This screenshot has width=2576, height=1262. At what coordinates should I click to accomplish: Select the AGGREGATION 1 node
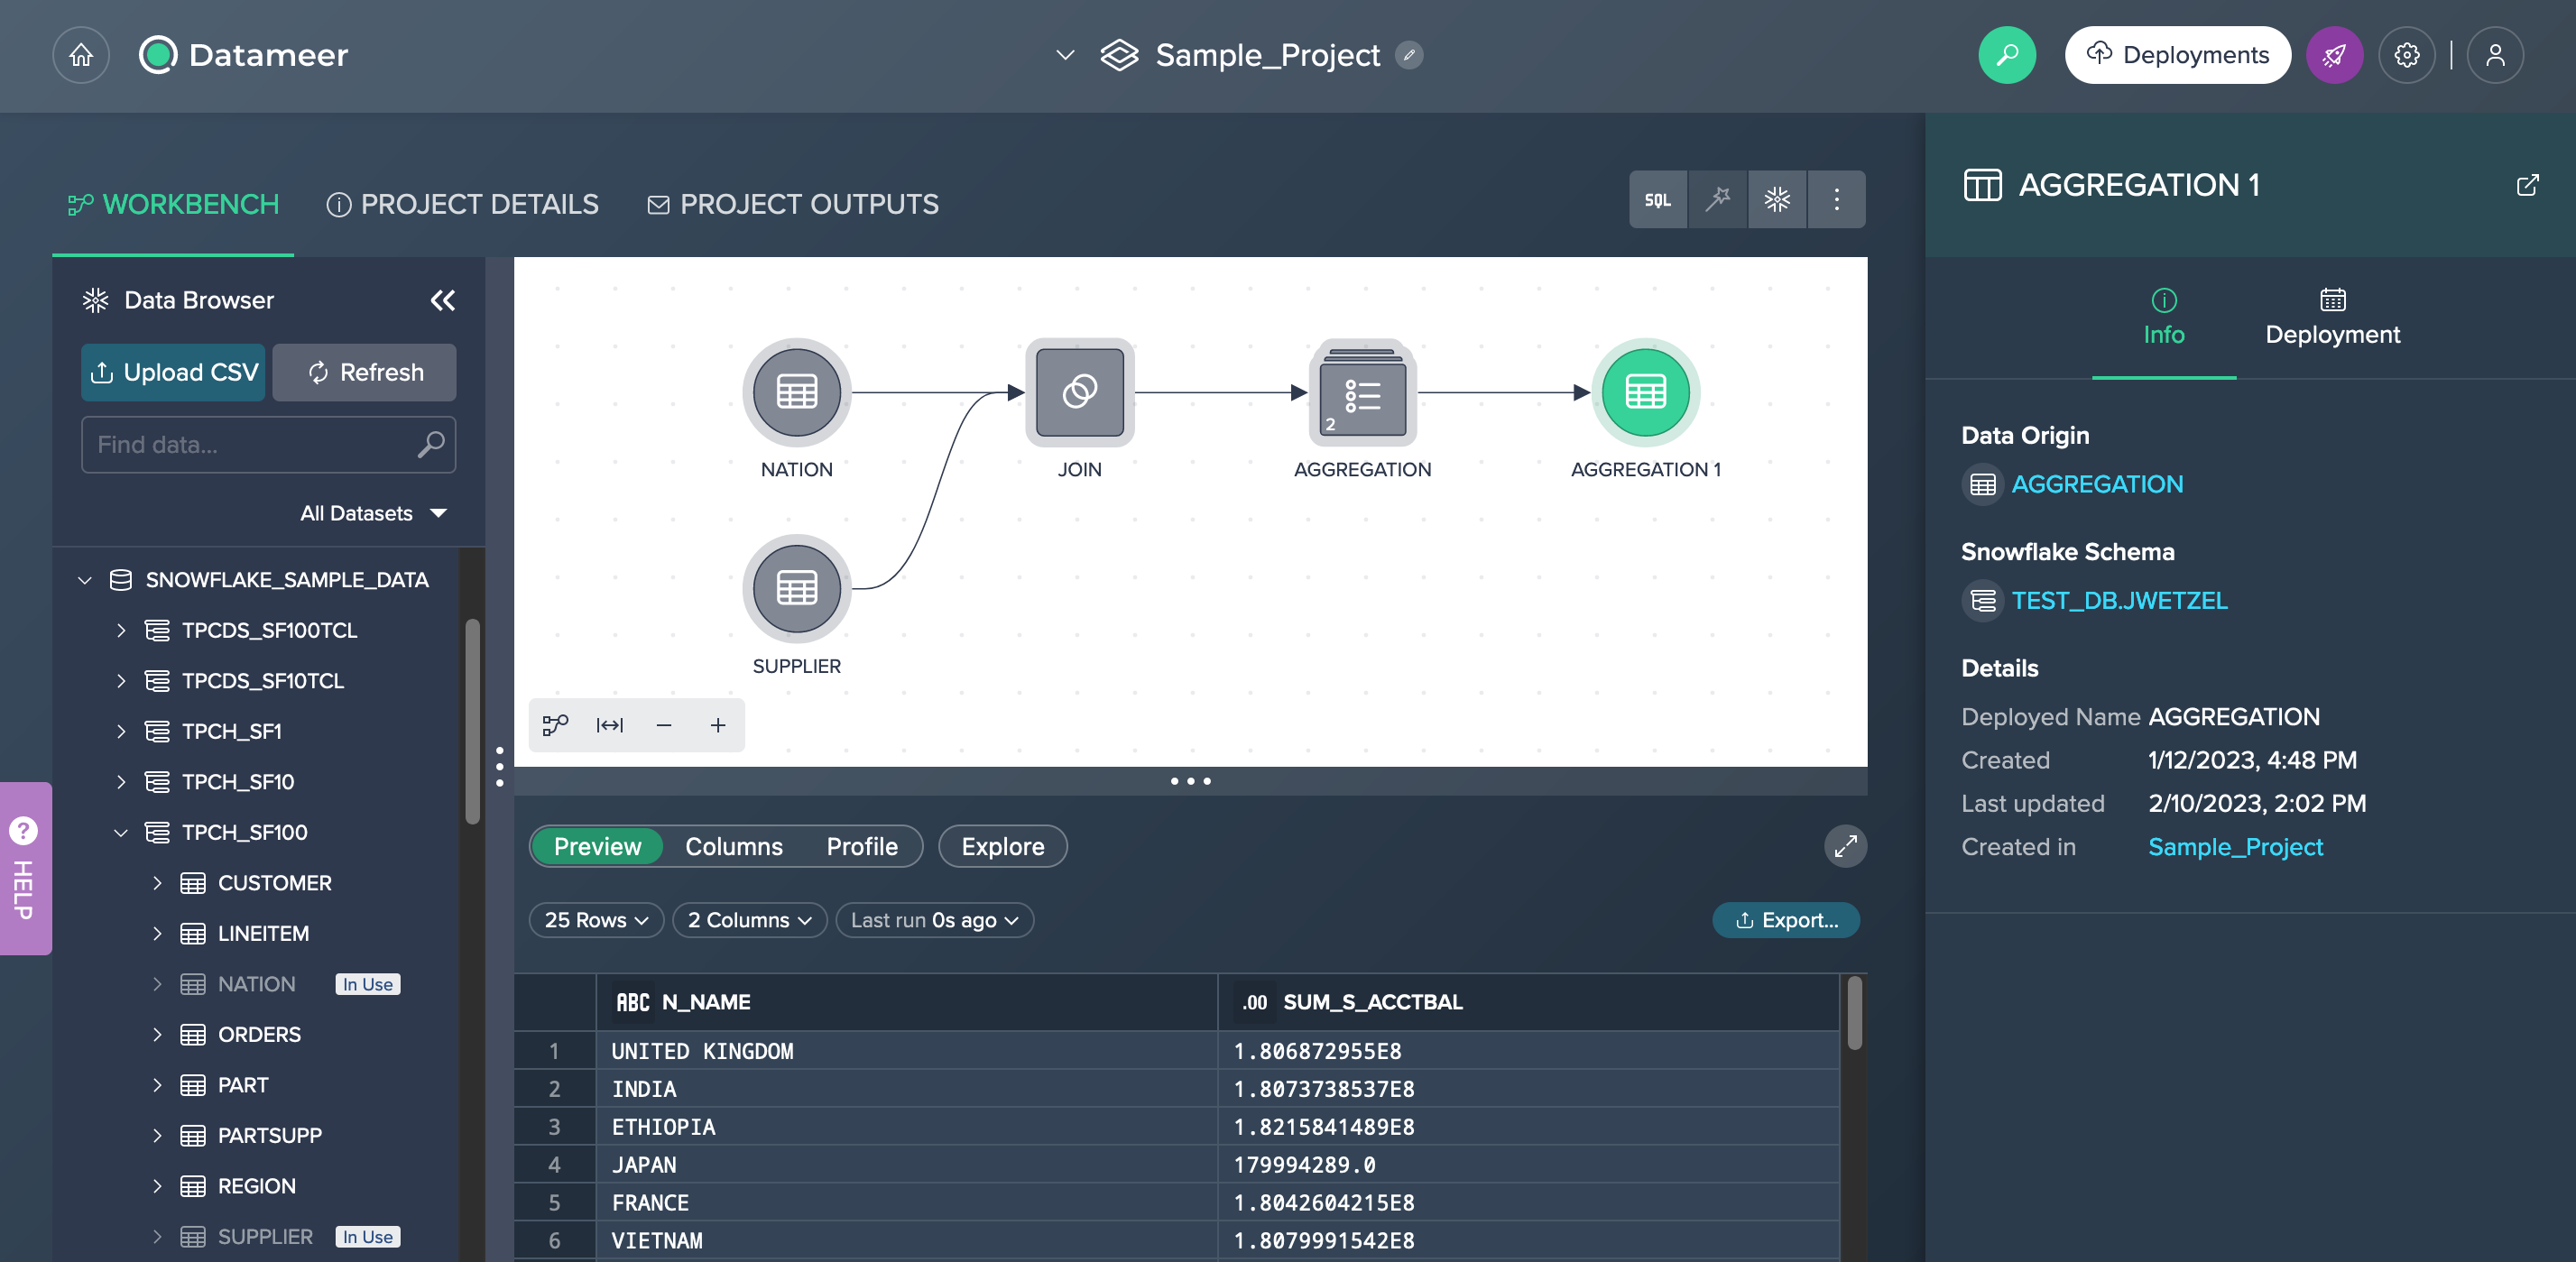click(1646, 392)
